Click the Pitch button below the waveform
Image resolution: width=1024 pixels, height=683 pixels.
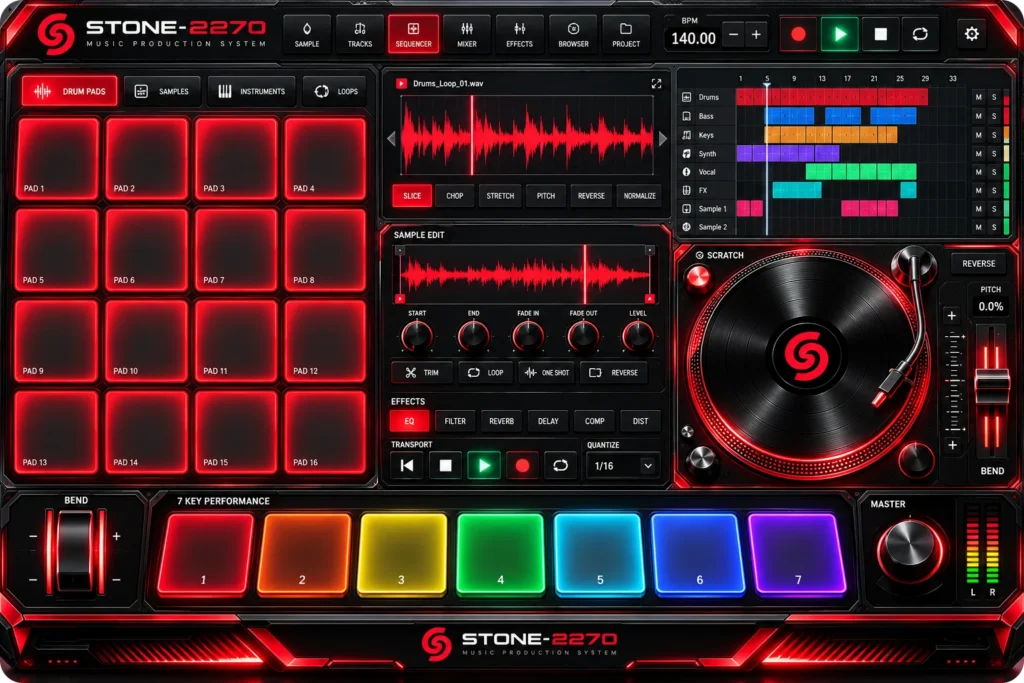pyautogui.click(x=546, y=196)
